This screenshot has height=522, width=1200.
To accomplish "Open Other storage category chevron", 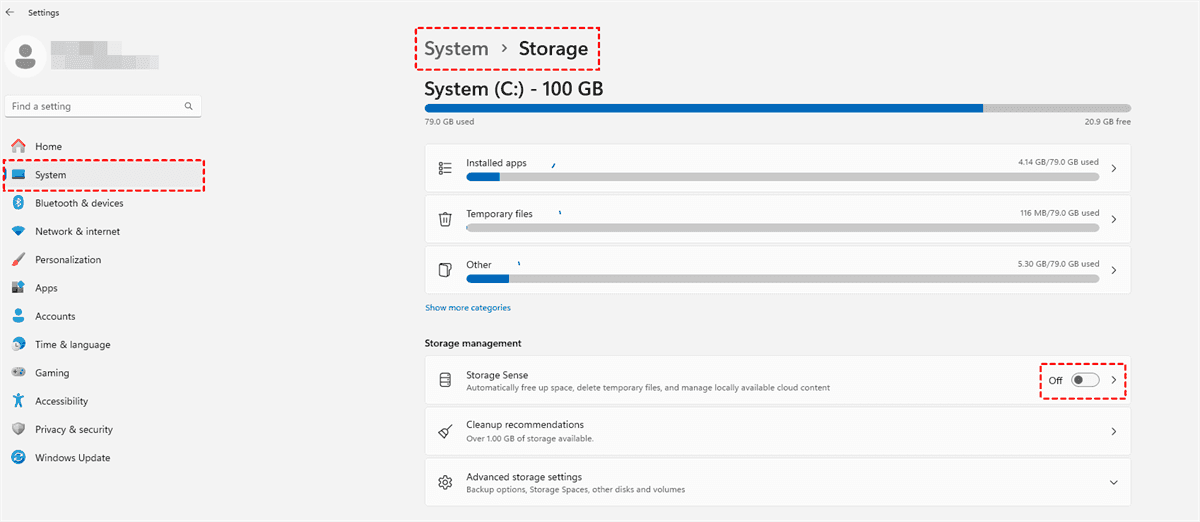I will pyautogui.click(x=1113, y=270).
